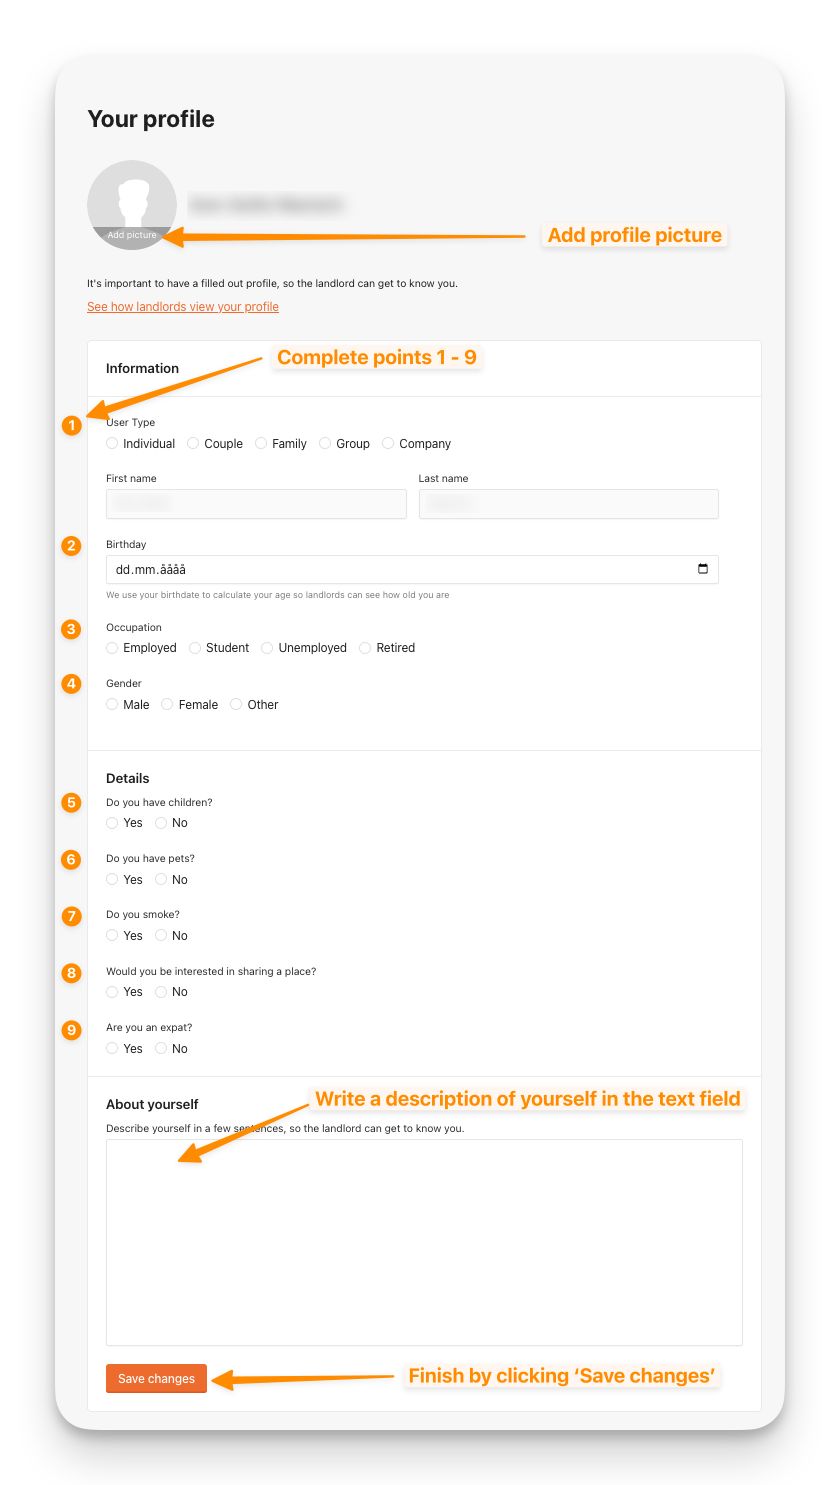Choose Couple as user type
This screenshot has width=840, height=1485.
(x=194, y=444)
